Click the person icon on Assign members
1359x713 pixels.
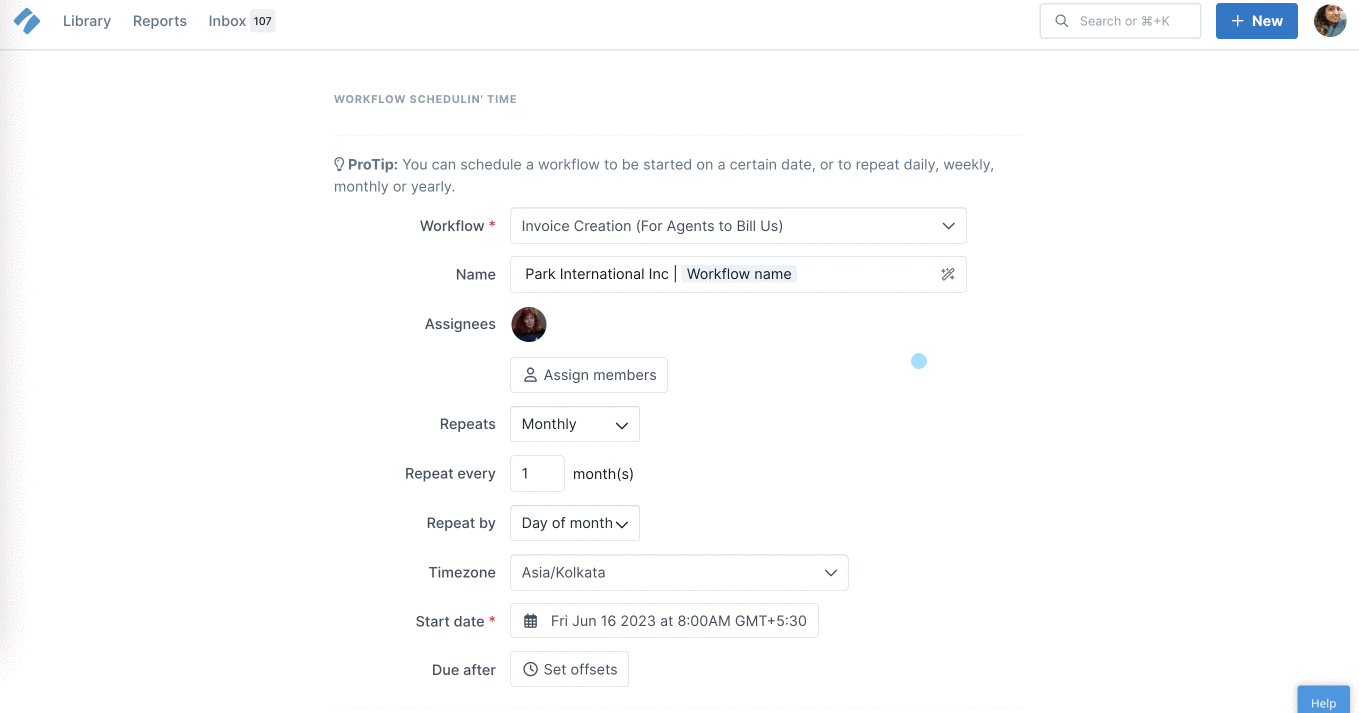coord(531,375)
